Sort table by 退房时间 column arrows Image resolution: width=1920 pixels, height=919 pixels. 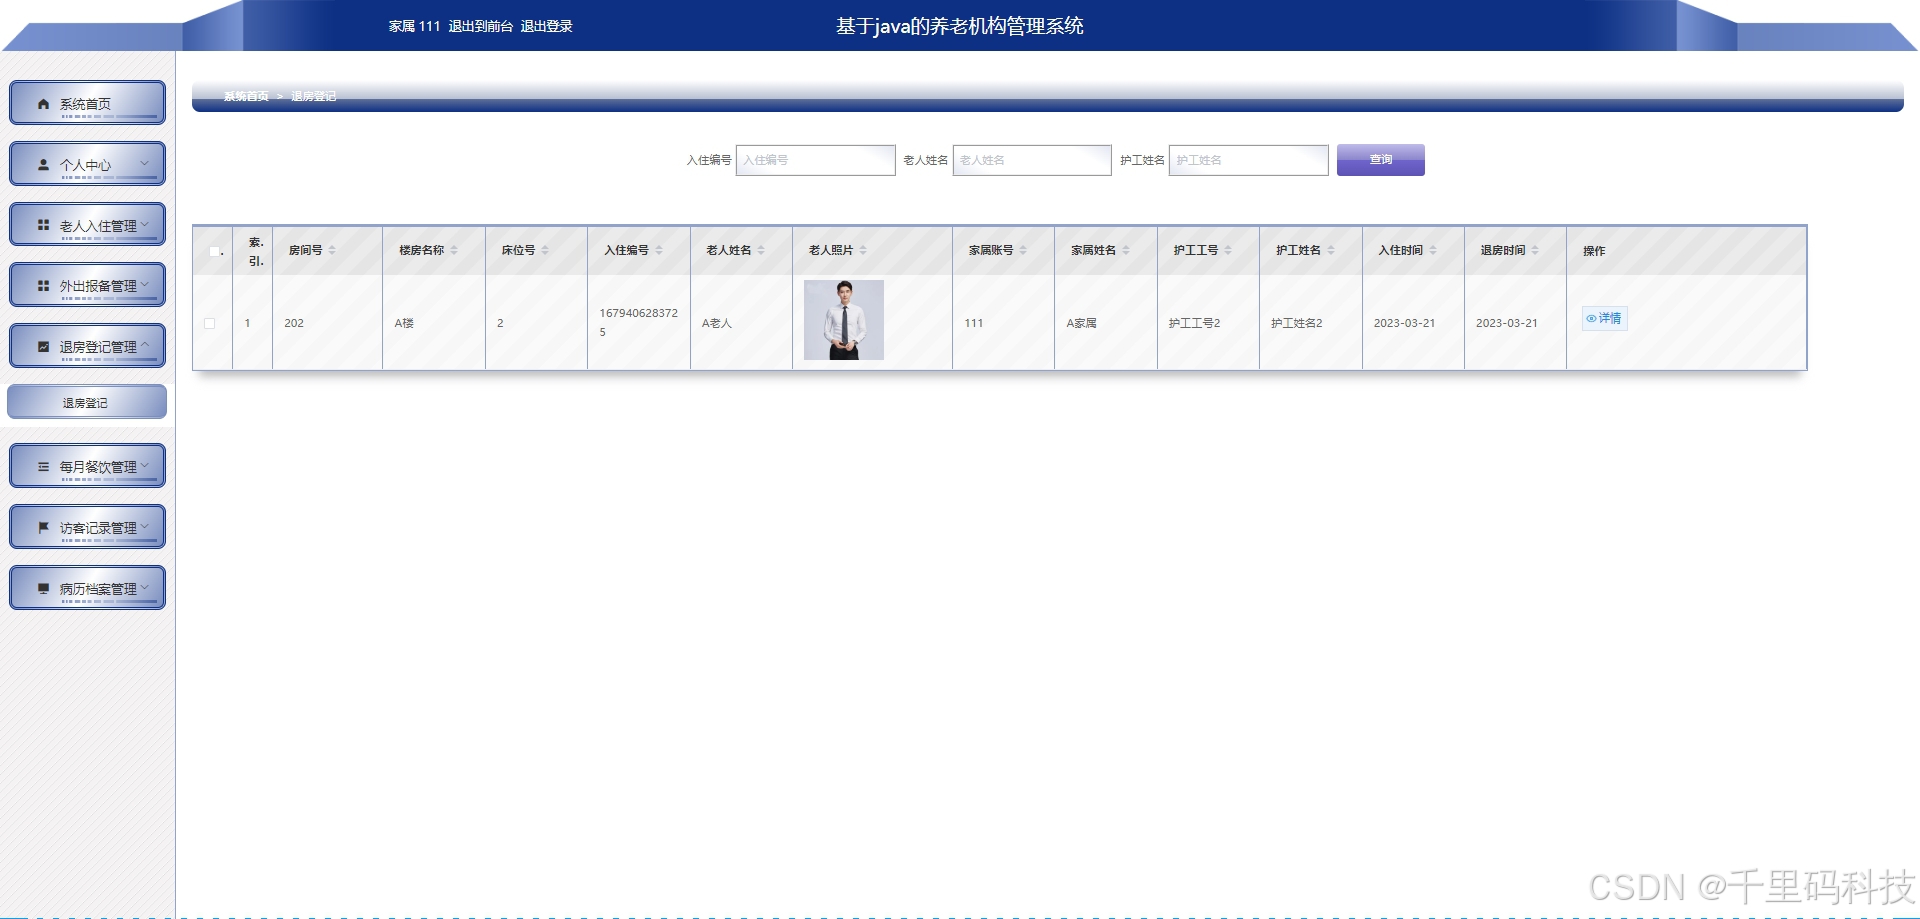[x=1535, y=250]
